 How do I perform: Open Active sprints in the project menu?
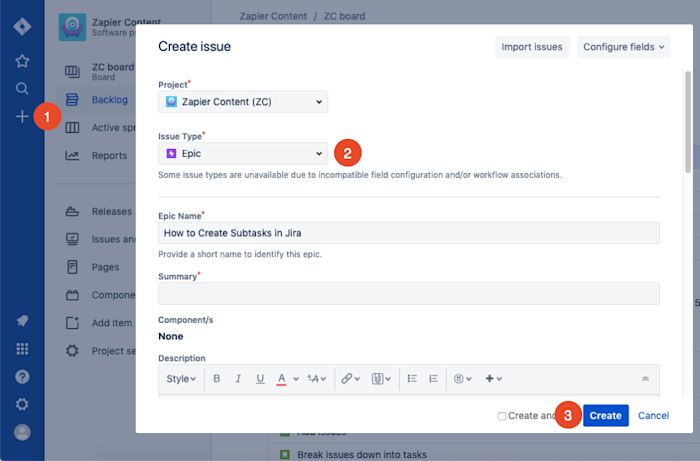click(x=114, y=128)
